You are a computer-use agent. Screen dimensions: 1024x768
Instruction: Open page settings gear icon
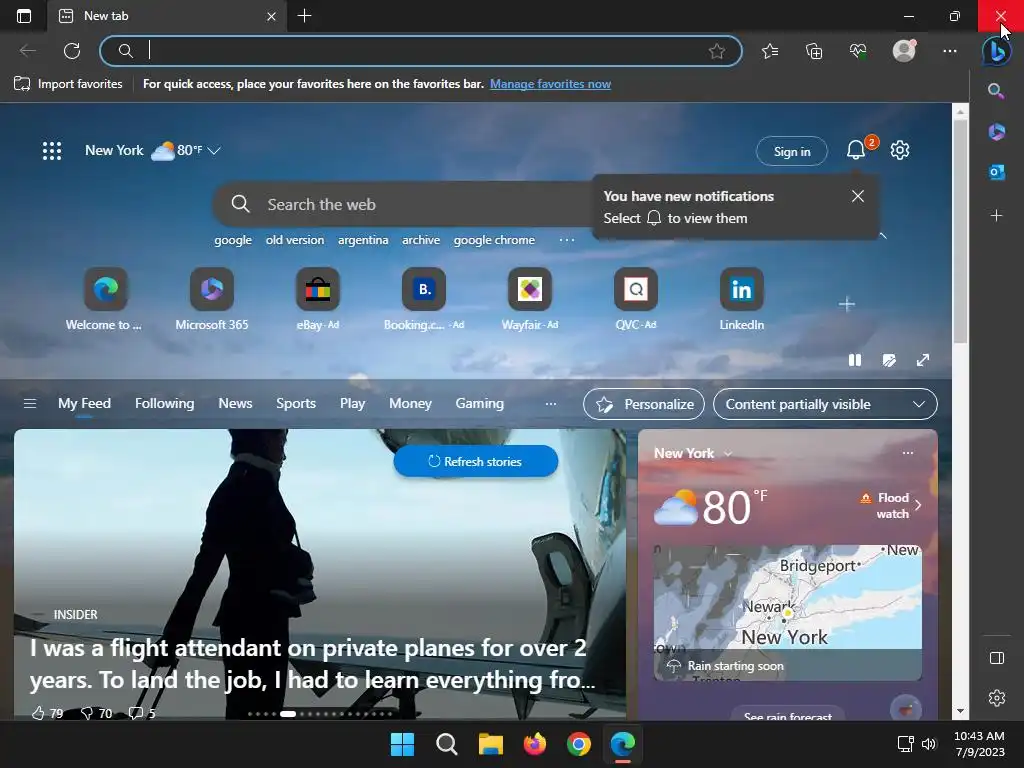900,150
